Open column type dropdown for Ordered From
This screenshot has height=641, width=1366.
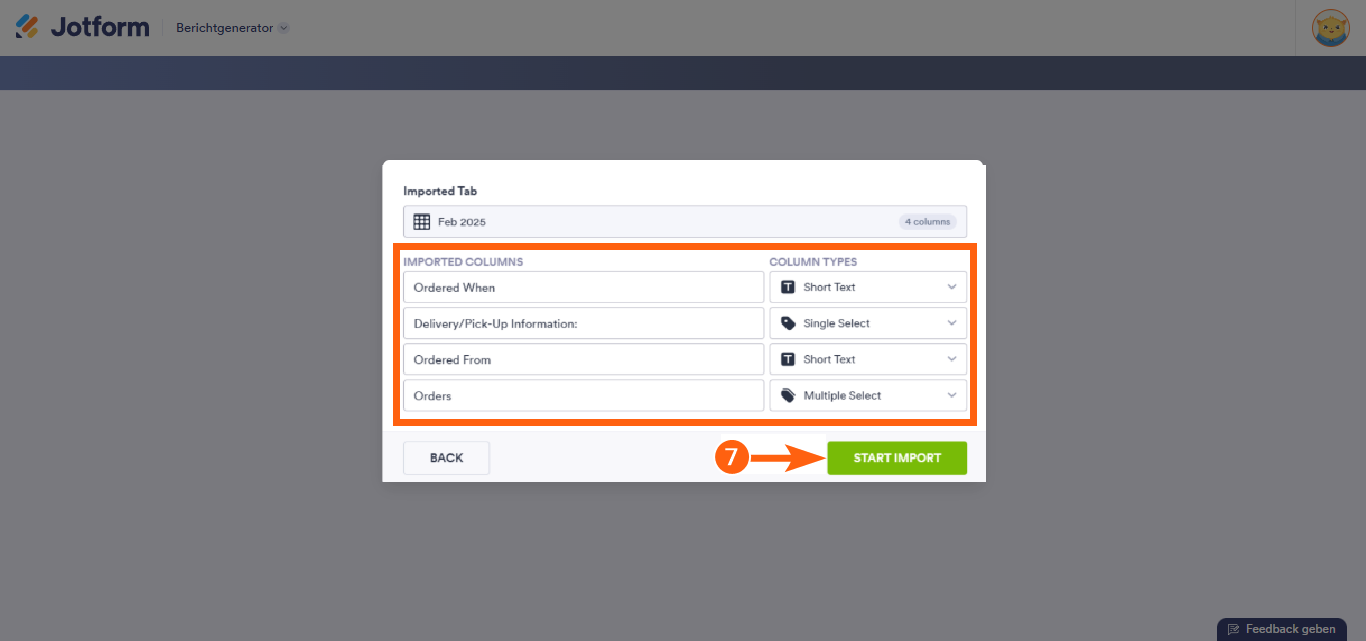click(x=951, y=359)
